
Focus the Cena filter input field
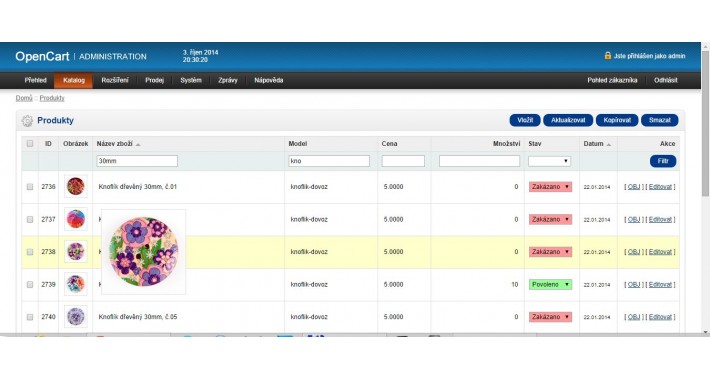tap(403, 161)
